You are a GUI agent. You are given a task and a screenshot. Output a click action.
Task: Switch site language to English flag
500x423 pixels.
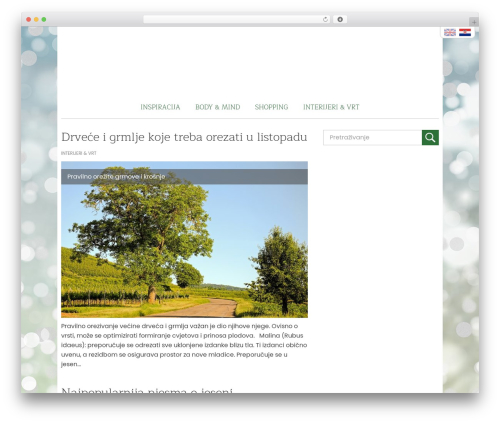pyautogui.click(x=450, y=32)
